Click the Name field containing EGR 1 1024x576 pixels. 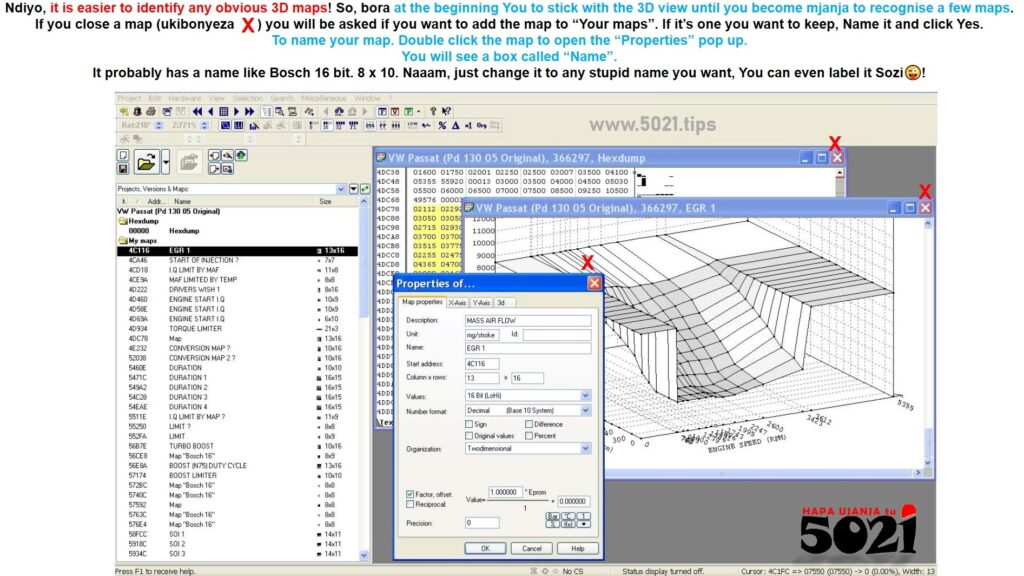click(x=528, y=348)
